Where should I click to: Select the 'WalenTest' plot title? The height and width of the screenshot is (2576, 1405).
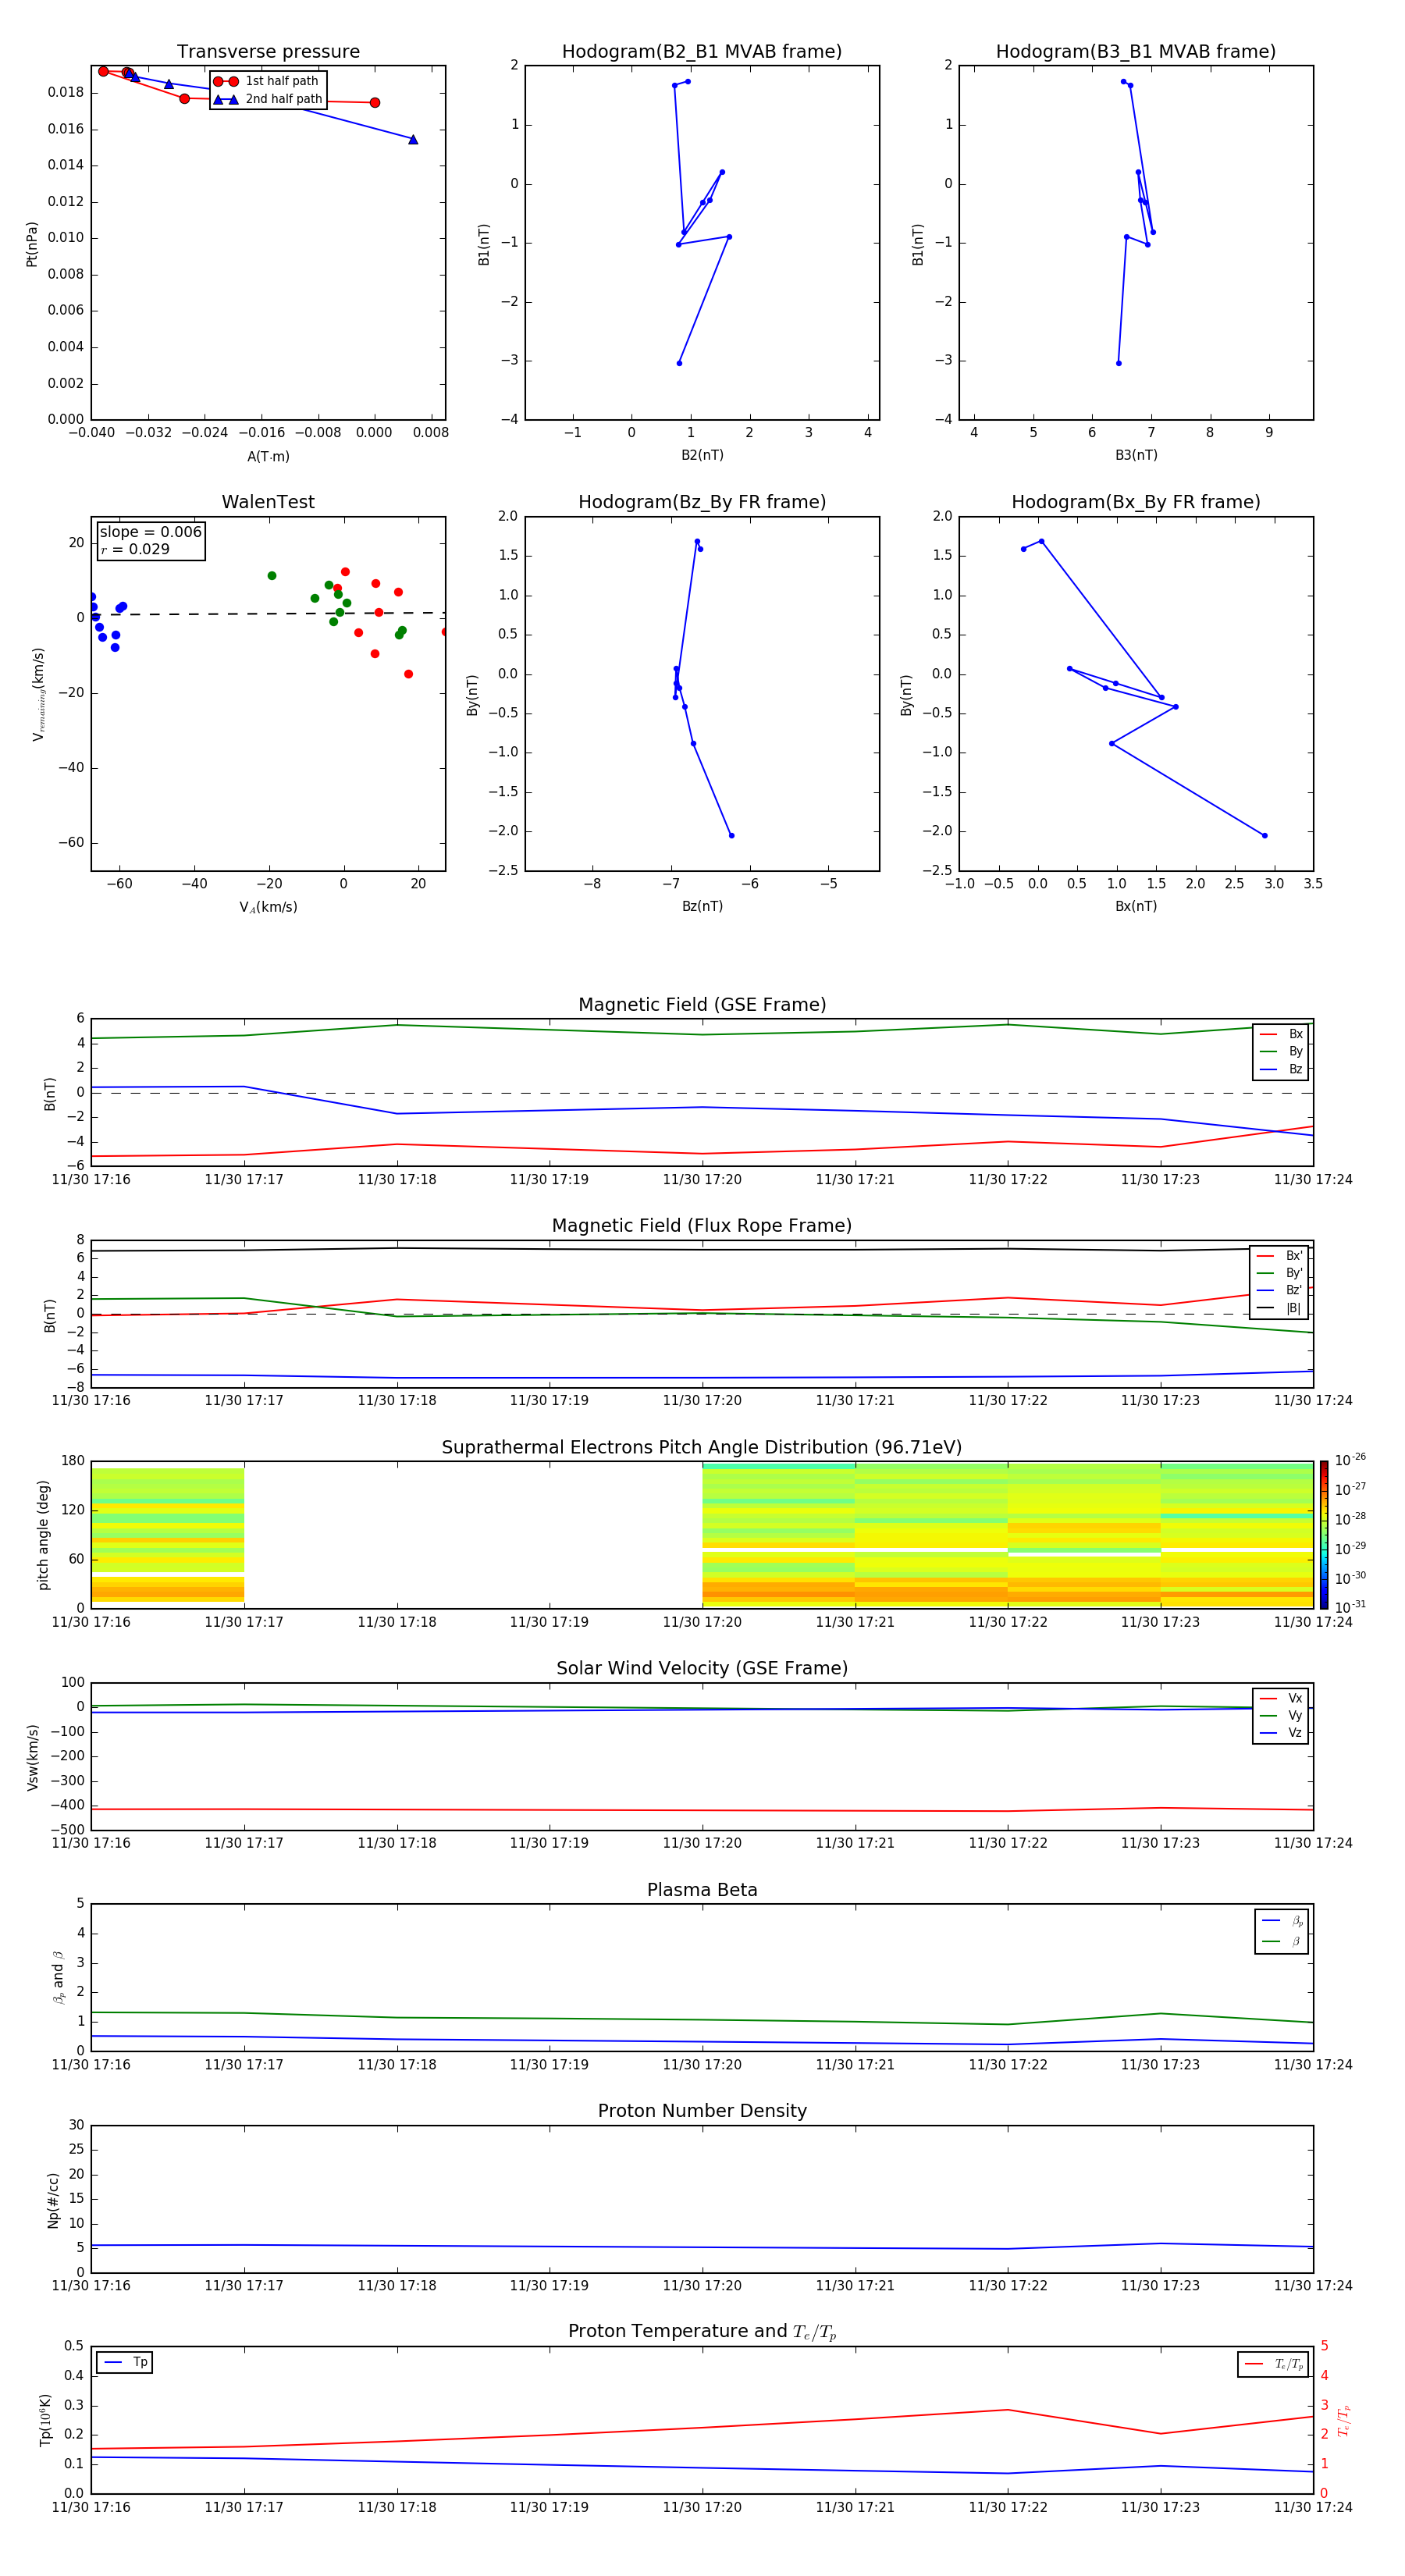click(x=268, y=502)
